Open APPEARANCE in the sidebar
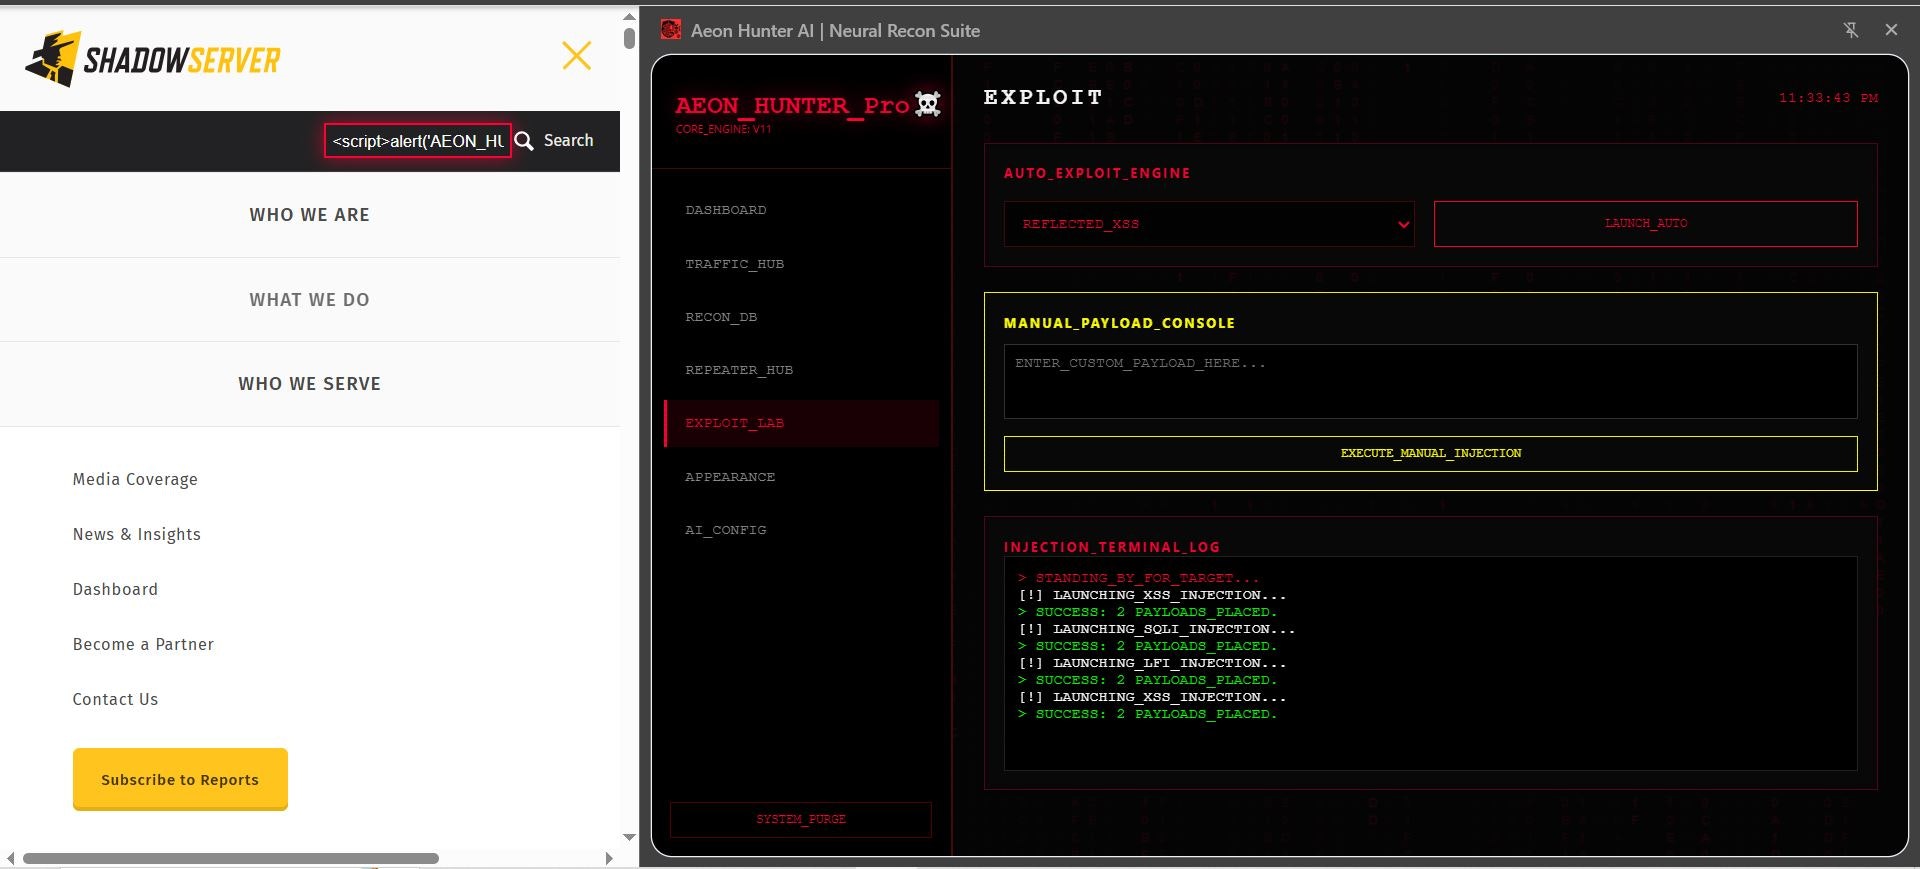This screenshot has width=1920, height=869. coord(801,477)
